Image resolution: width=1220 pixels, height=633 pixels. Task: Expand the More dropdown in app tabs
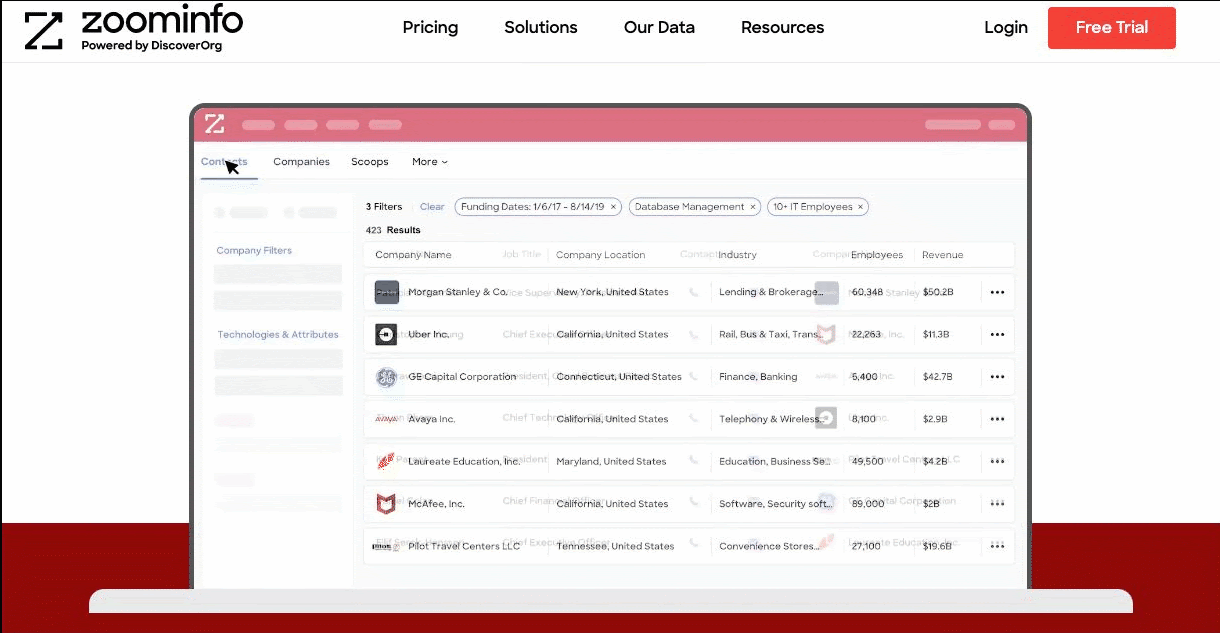click(430, 162)
